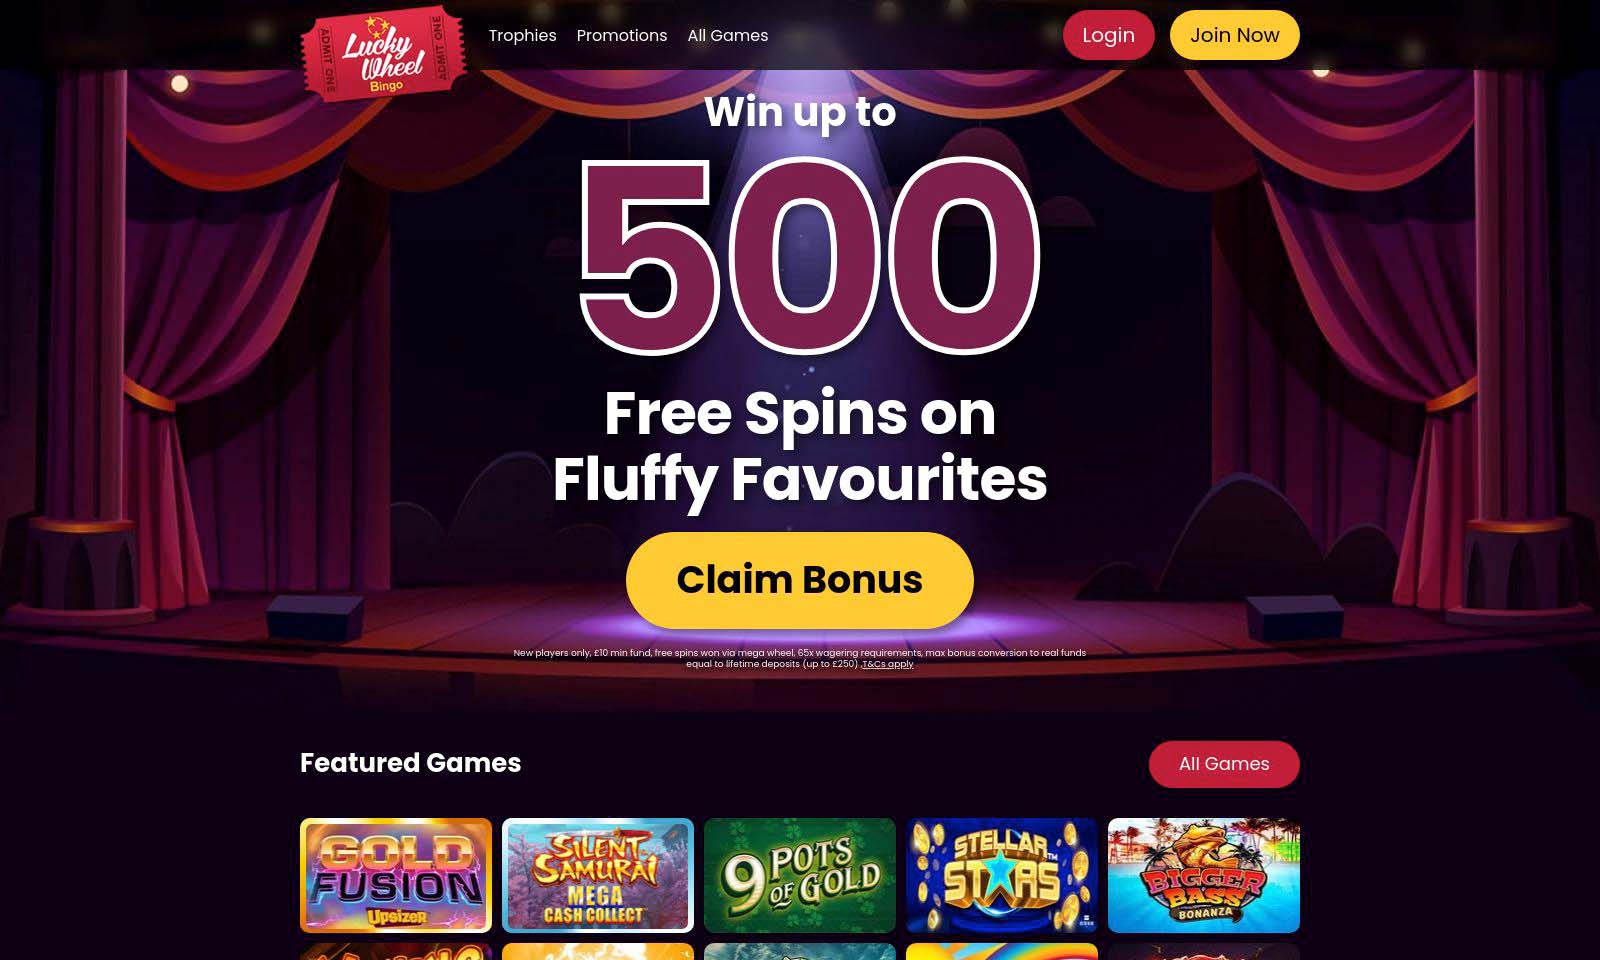Open the Bigger Bass Bonanza game tile
1600x960 pixels.
1203,875
